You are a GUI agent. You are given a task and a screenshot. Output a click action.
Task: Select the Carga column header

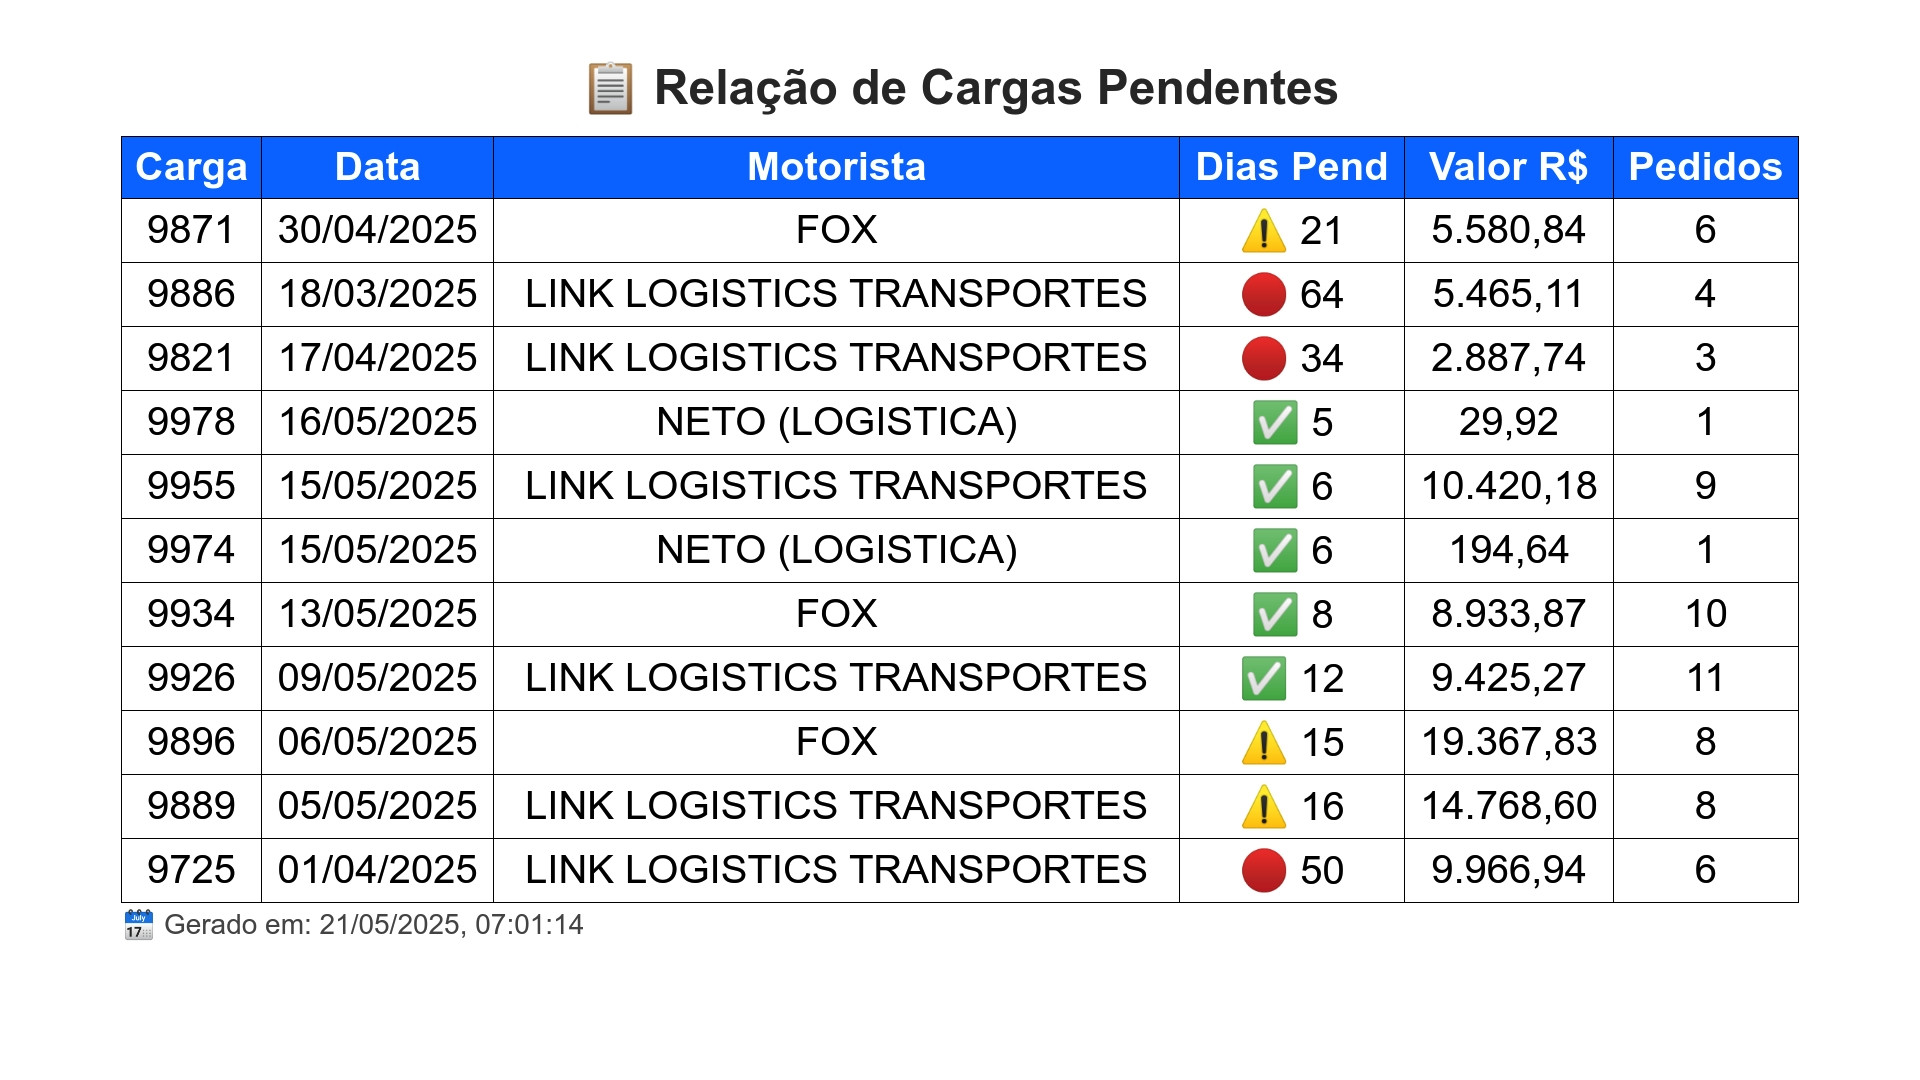[x=191, y=167]
